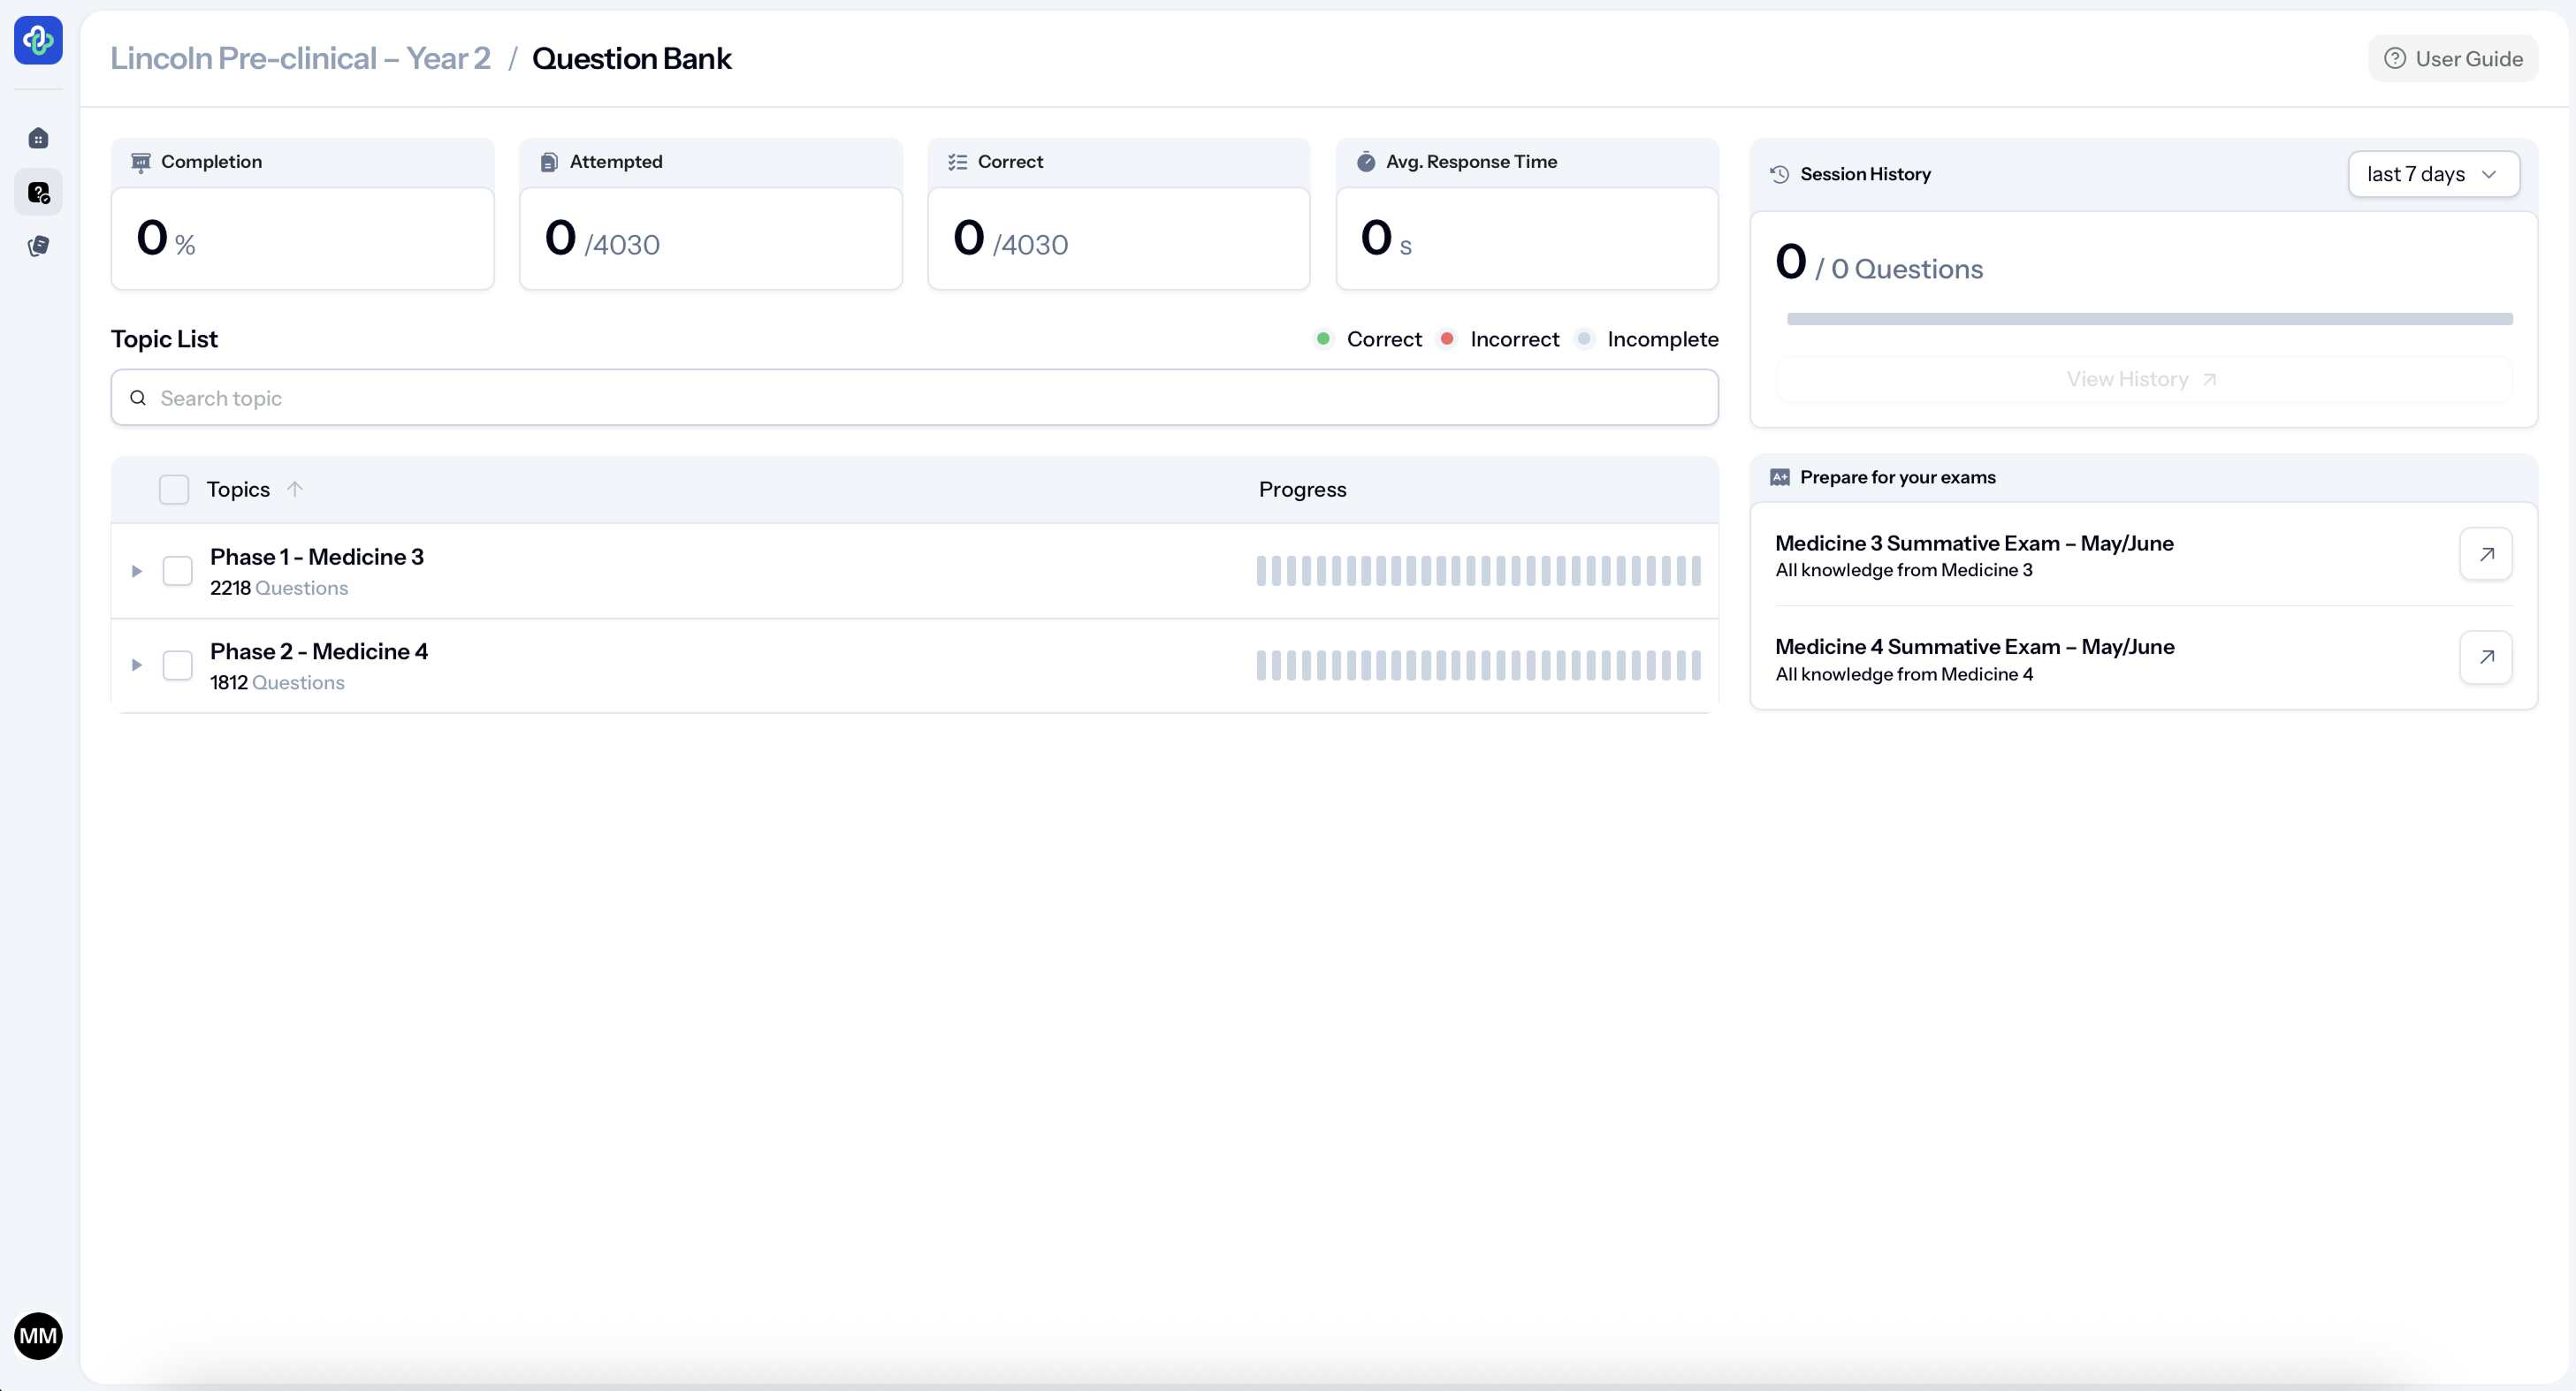Go to Lincoln Pre-clinical – Year 2 breadcrumb
This screenshot has height=1391, width=2576.
(x=300, y=58)
